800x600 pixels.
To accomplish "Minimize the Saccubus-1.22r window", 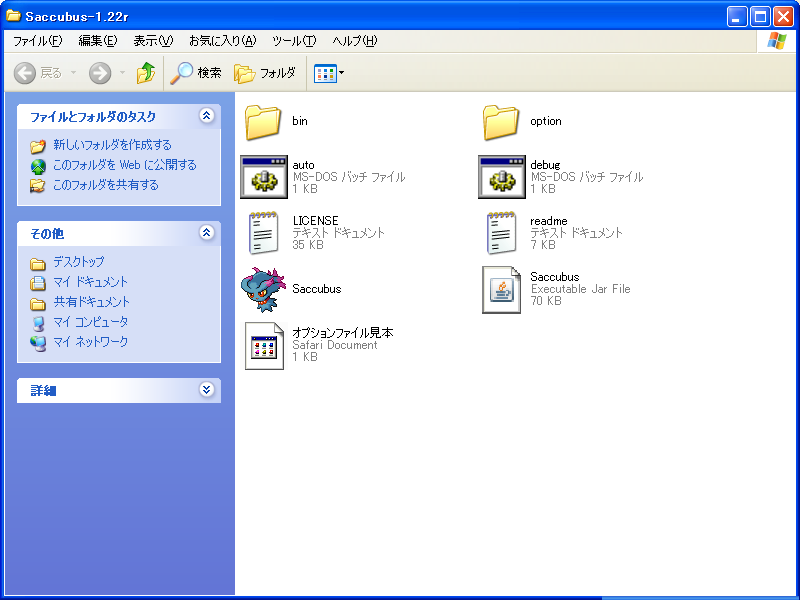I will point(736,16).
